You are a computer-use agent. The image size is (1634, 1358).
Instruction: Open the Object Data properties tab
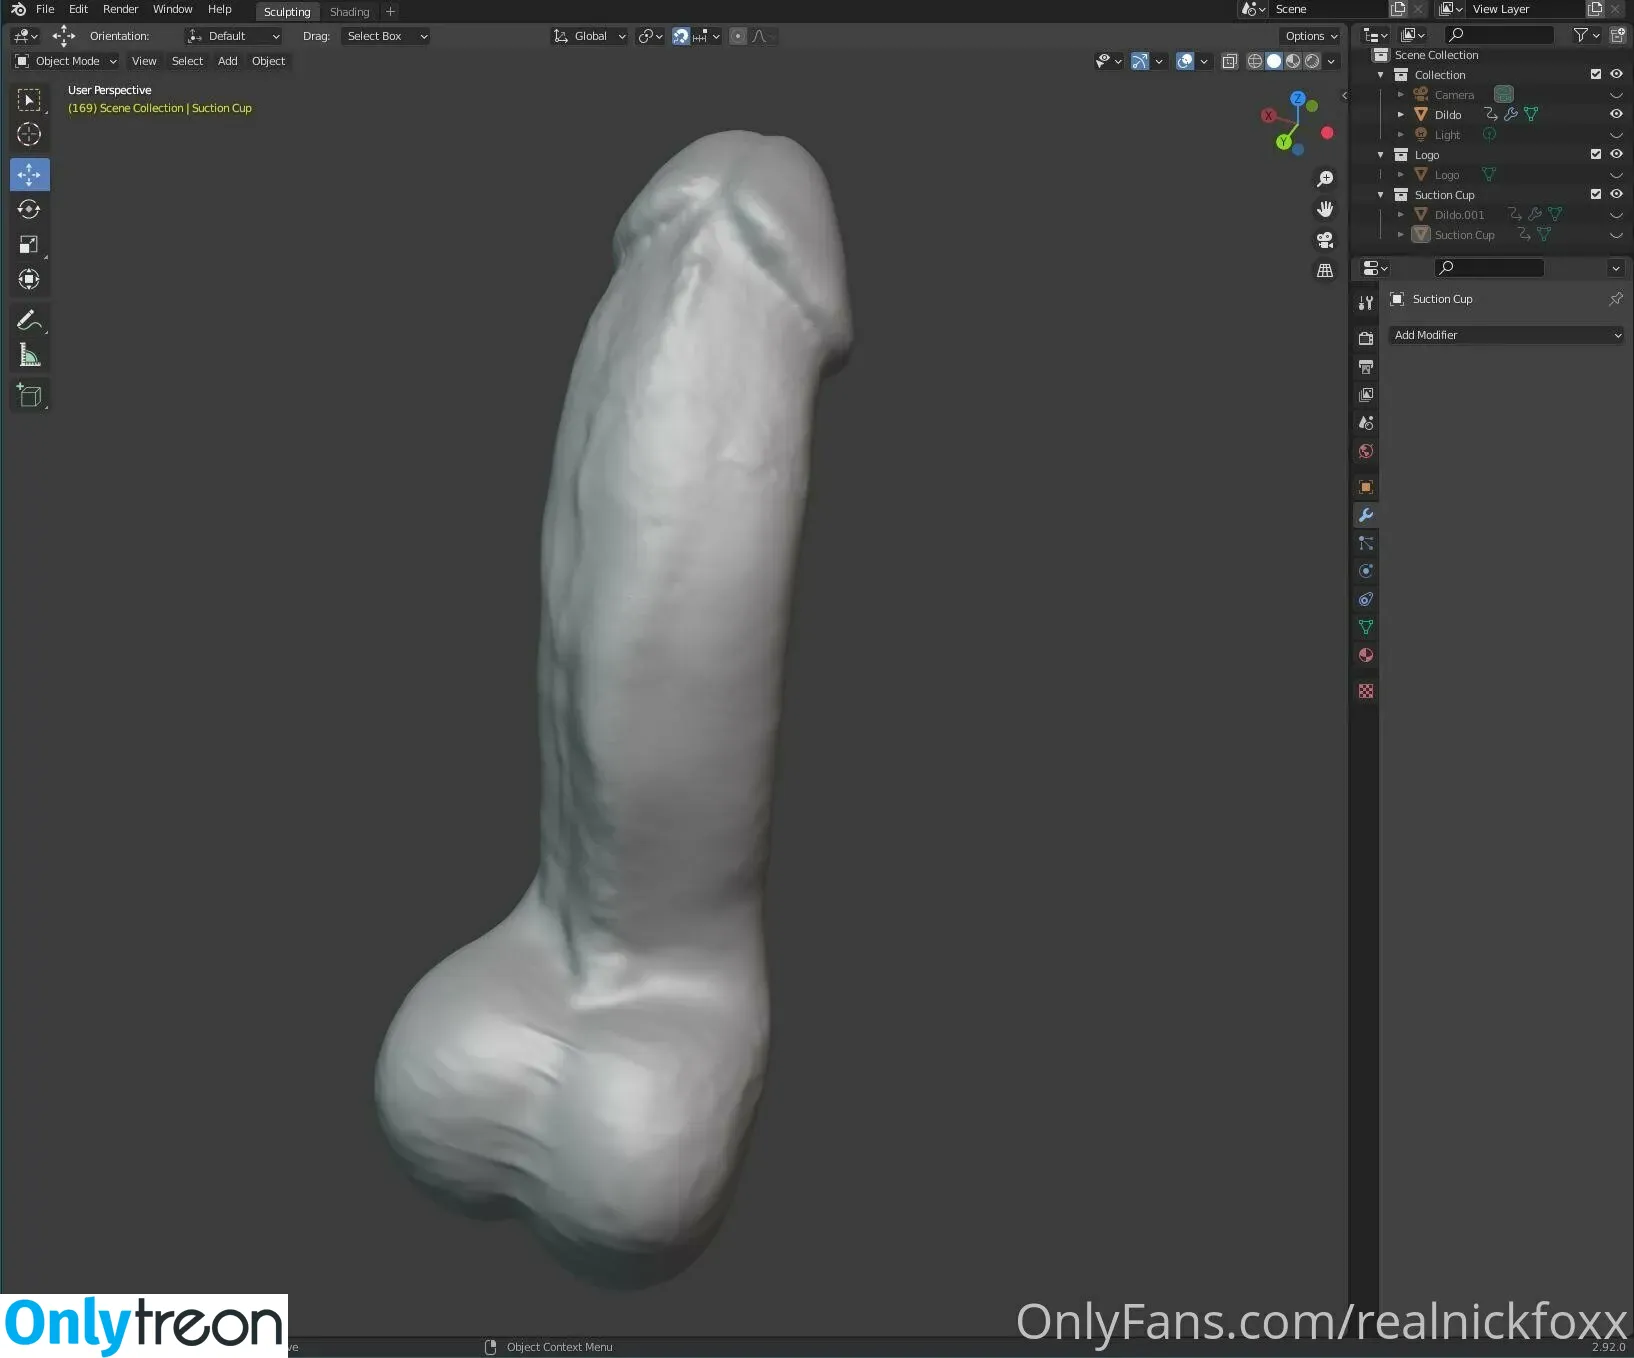coord(1365,627)
